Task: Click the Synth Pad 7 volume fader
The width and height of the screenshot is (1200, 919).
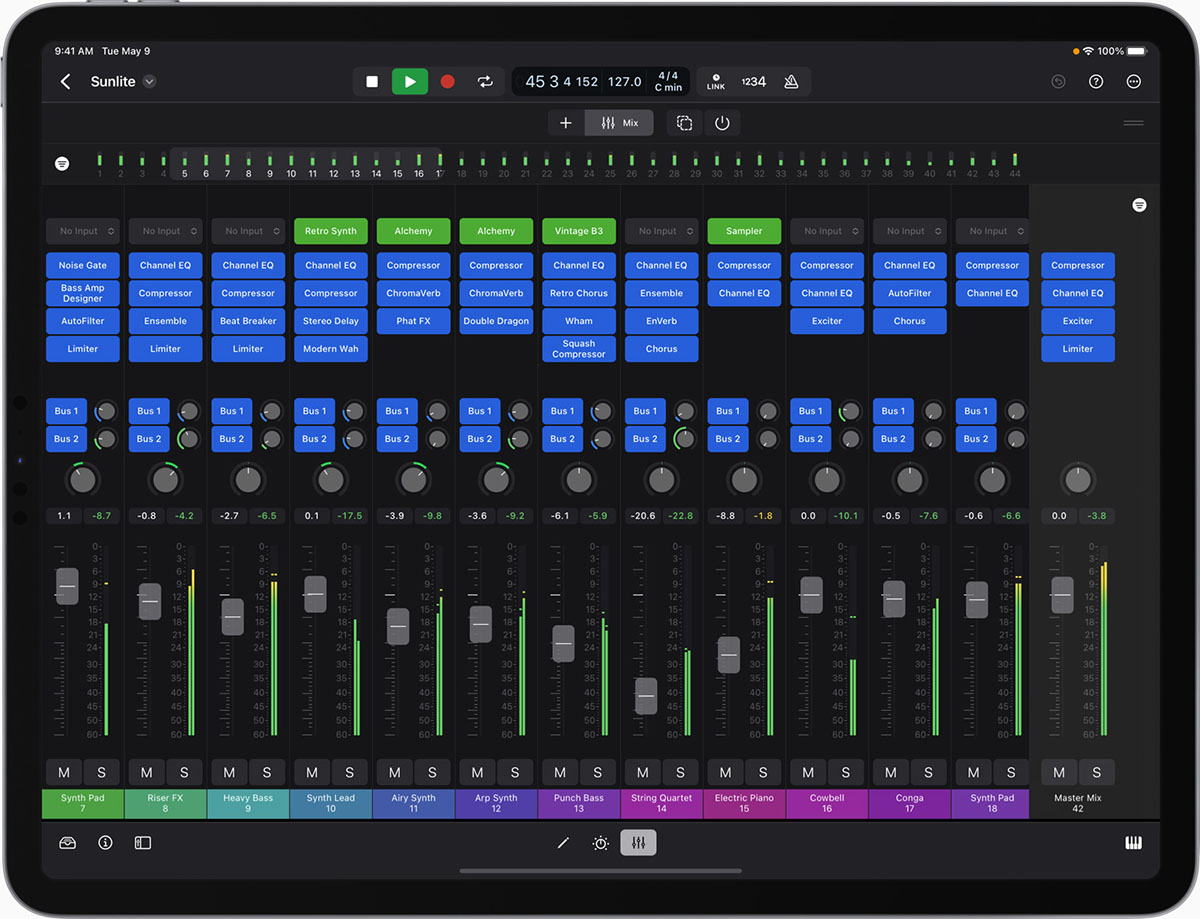Action: point(67,585)
